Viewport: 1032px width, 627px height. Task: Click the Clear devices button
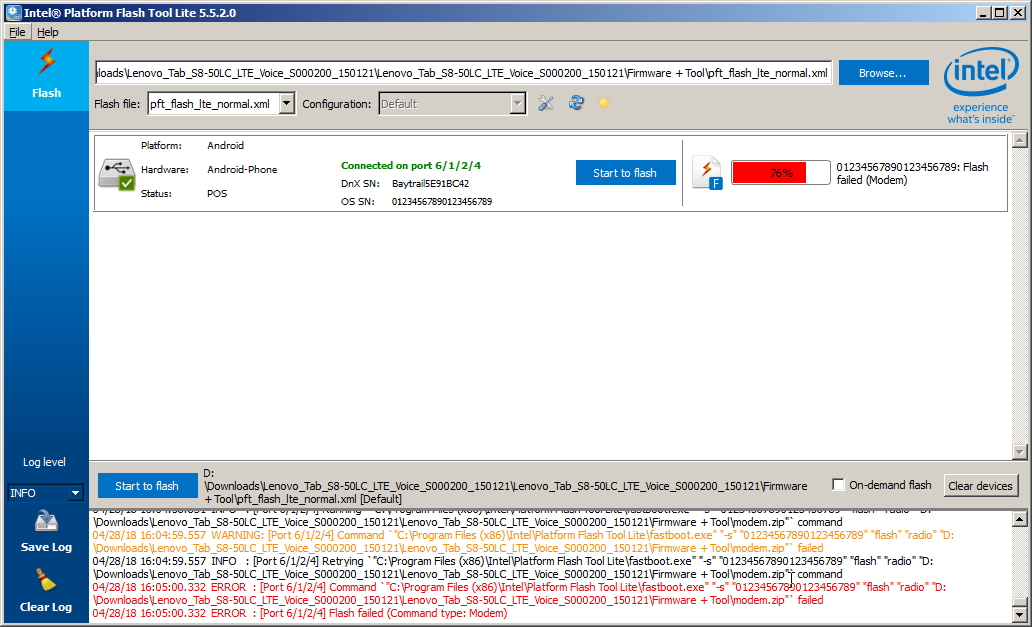pyautogui.click(x=980, y=486)
